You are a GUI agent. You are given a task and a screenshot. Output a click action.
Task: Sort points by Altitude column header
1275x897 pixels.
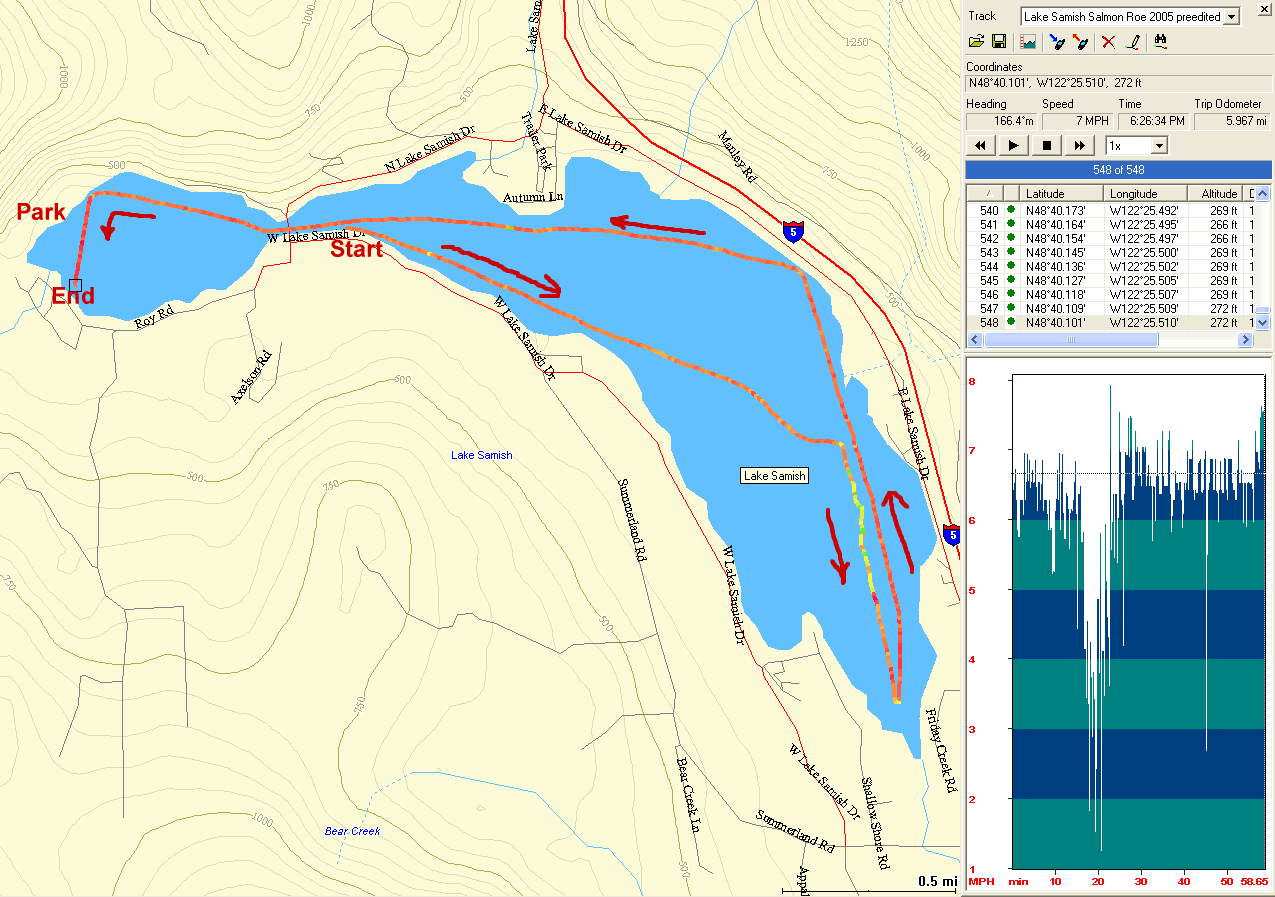(1218, 193)
